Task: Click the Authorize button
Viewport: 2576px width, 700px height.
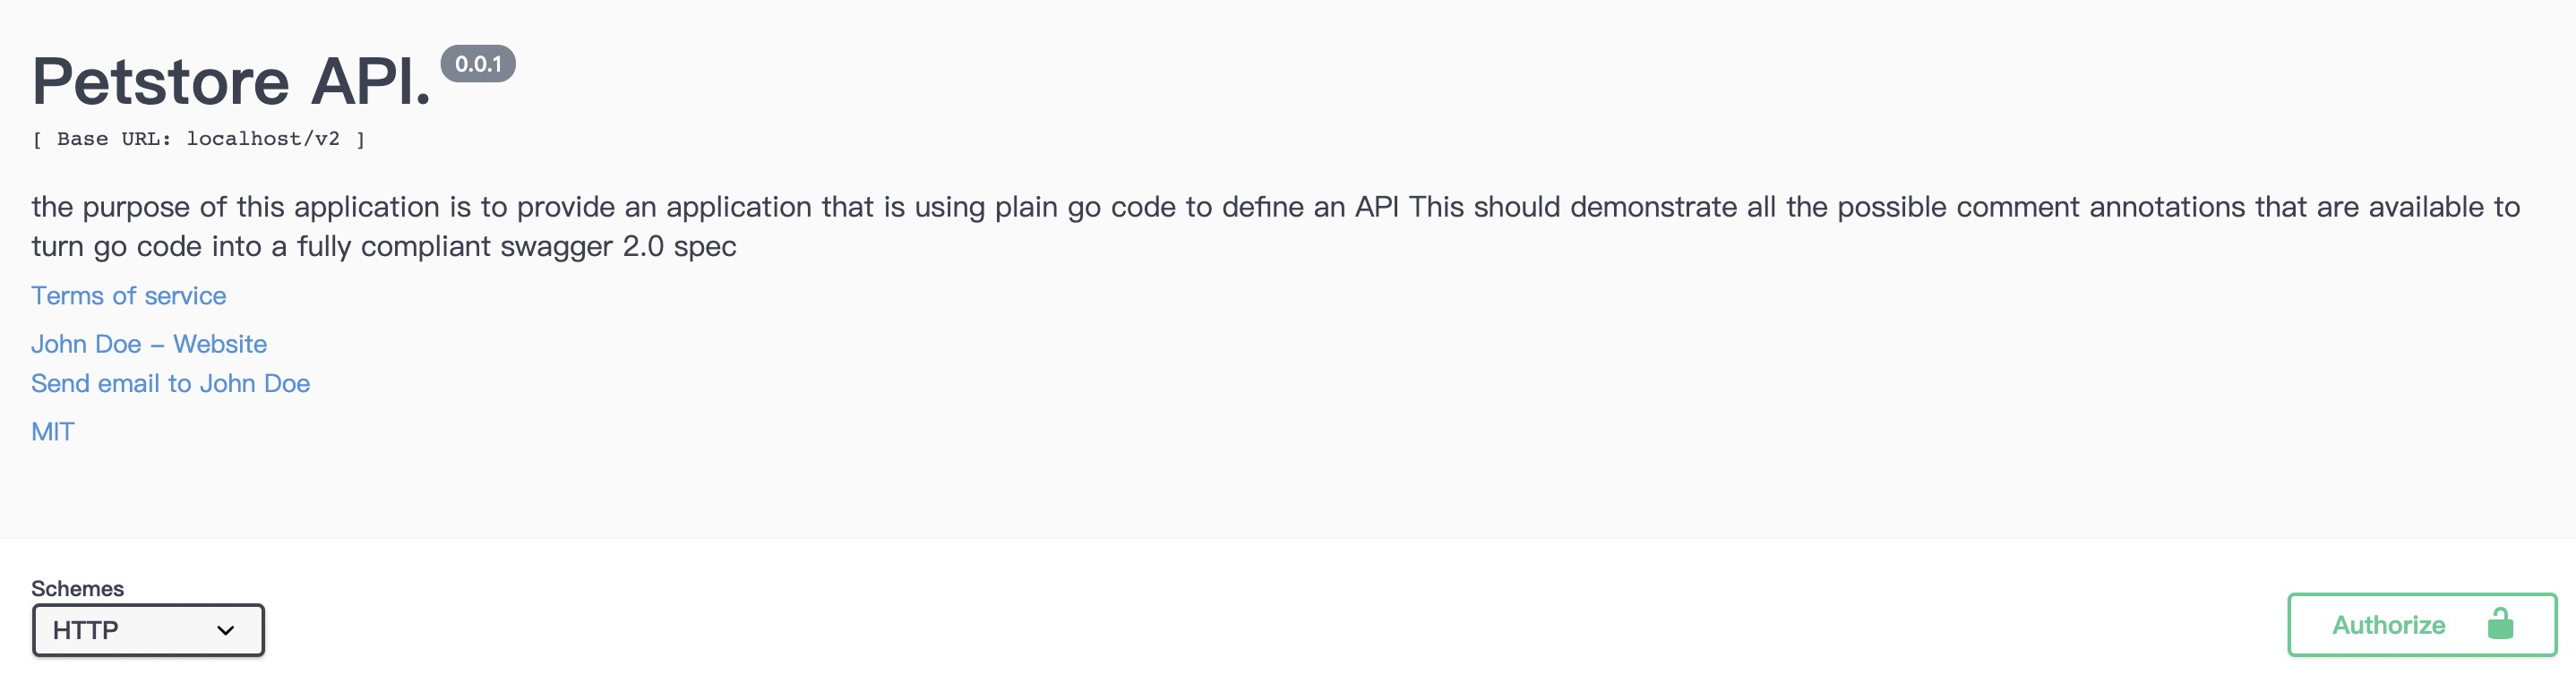Action: click(x=2422, y=625)
